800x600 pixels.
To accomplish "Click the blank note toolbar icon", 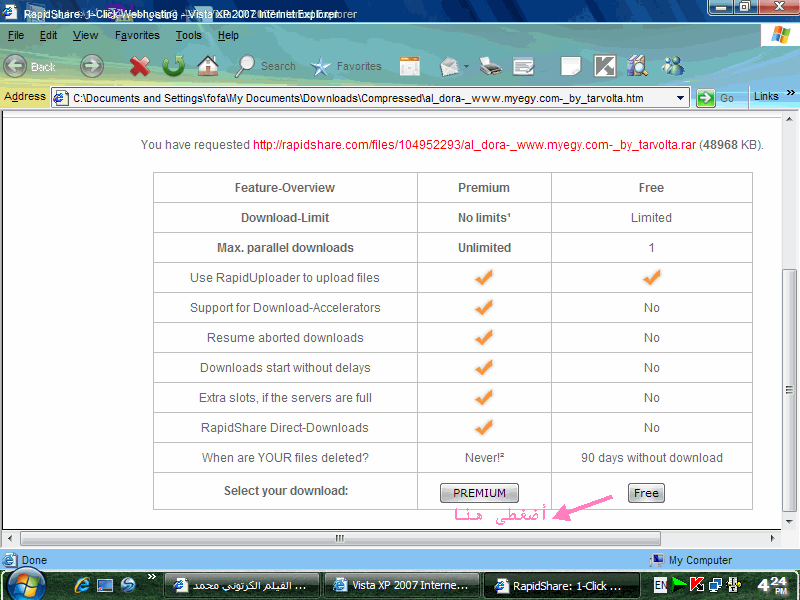I will [x=570, y=66].
